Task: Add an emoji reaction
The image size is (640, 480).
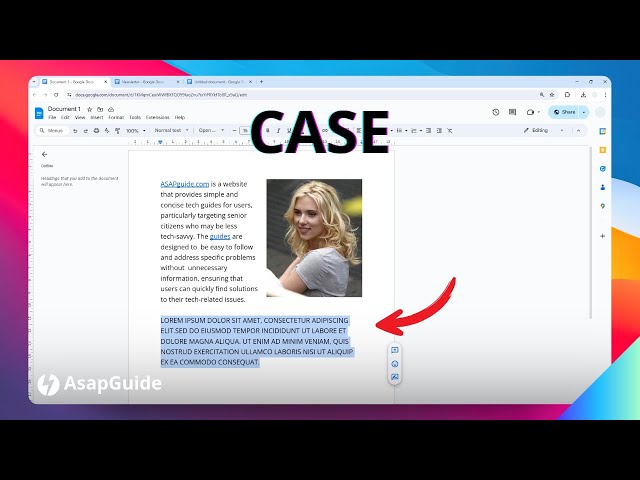Action: 395,364
